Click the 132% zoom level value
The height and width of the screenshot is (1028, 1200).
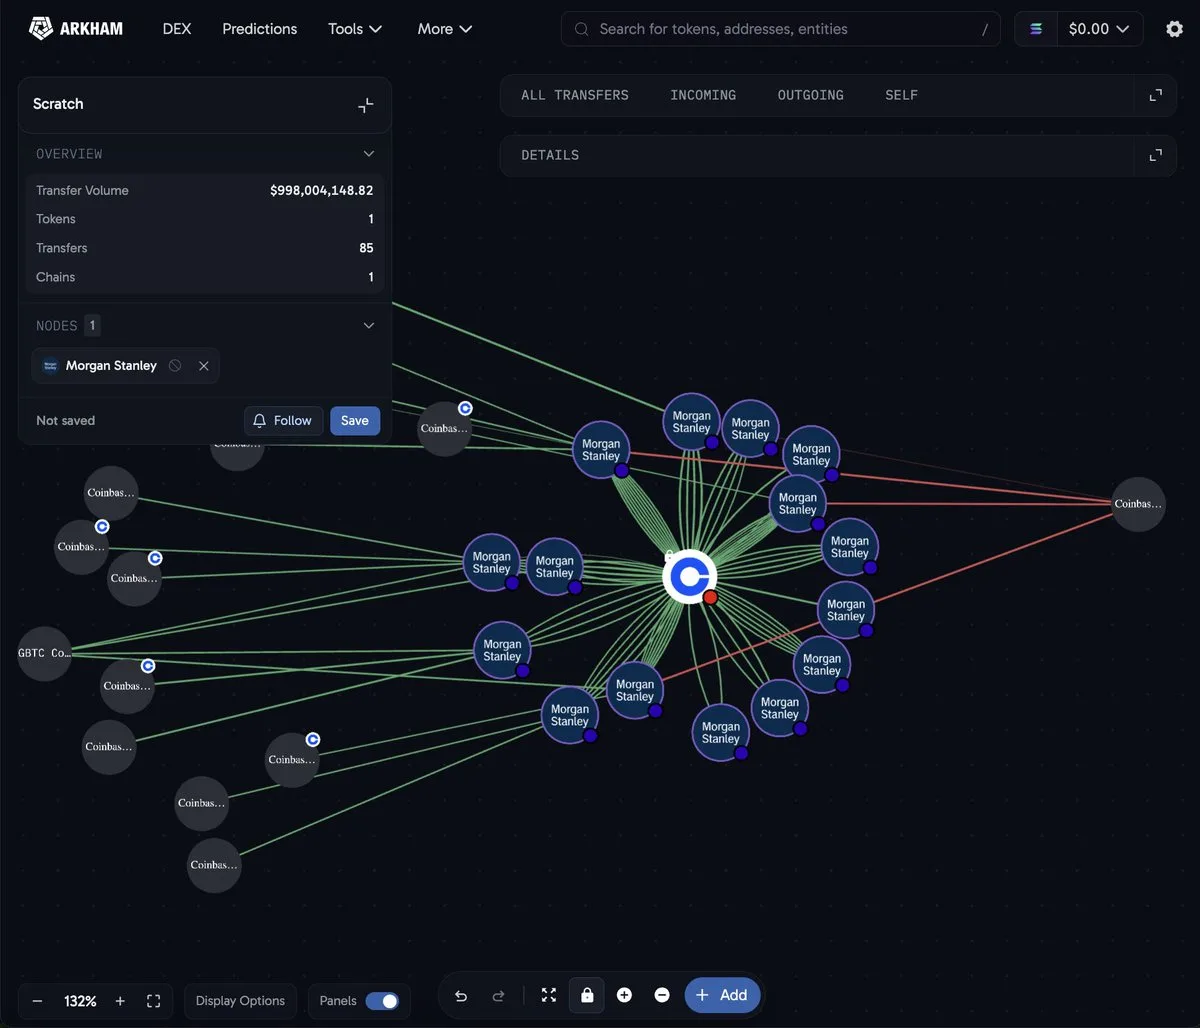80,1001
